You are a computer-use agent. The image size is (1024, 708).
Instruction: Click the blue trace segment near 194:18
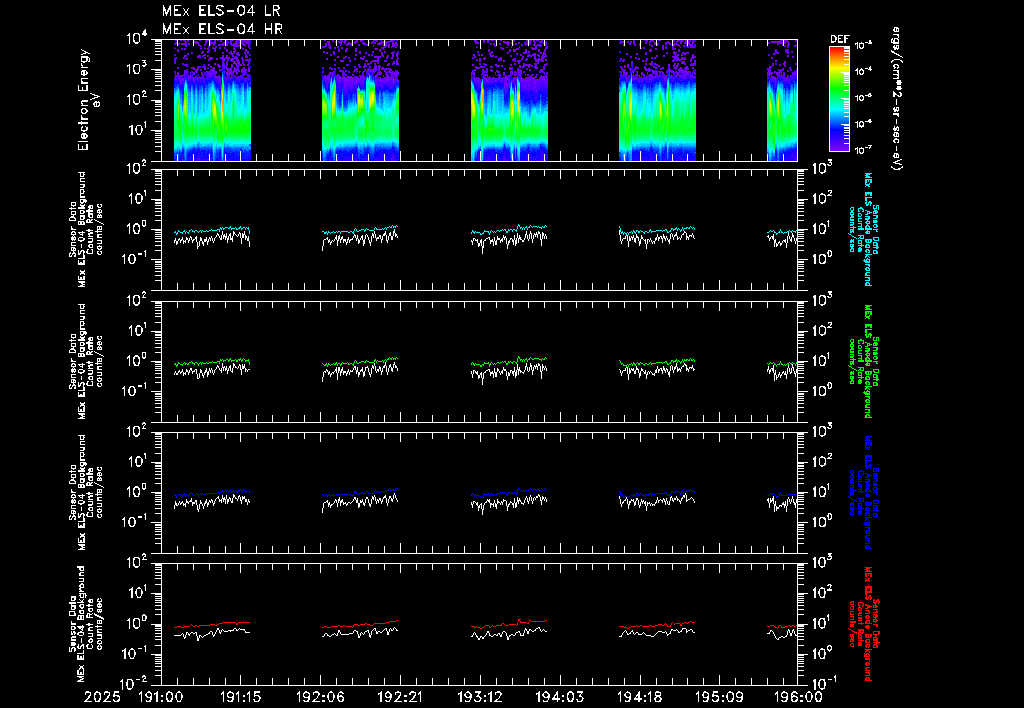(657, 493)
